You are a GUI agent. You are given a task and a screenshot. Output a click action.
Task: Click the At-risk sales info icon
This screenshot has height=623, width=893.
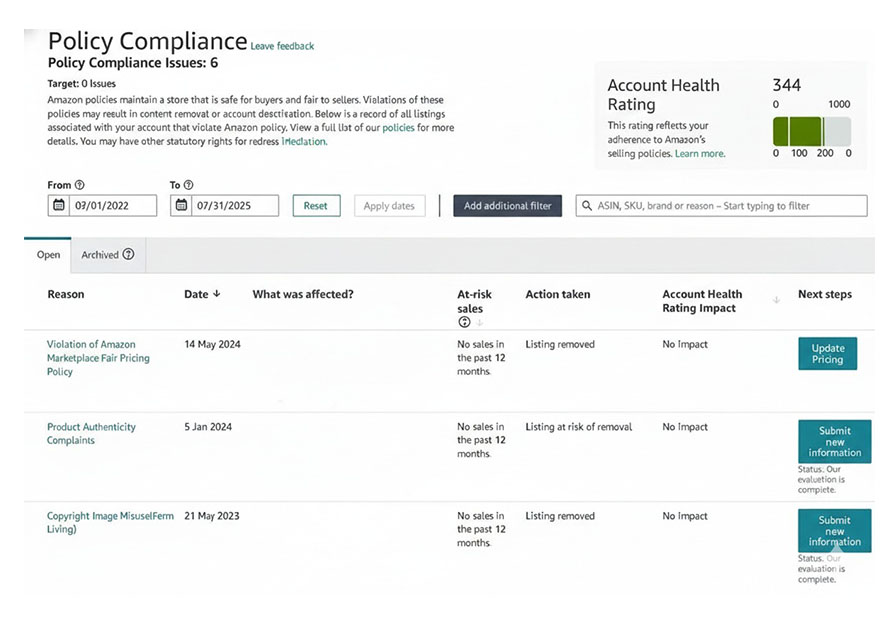point(464,322)
